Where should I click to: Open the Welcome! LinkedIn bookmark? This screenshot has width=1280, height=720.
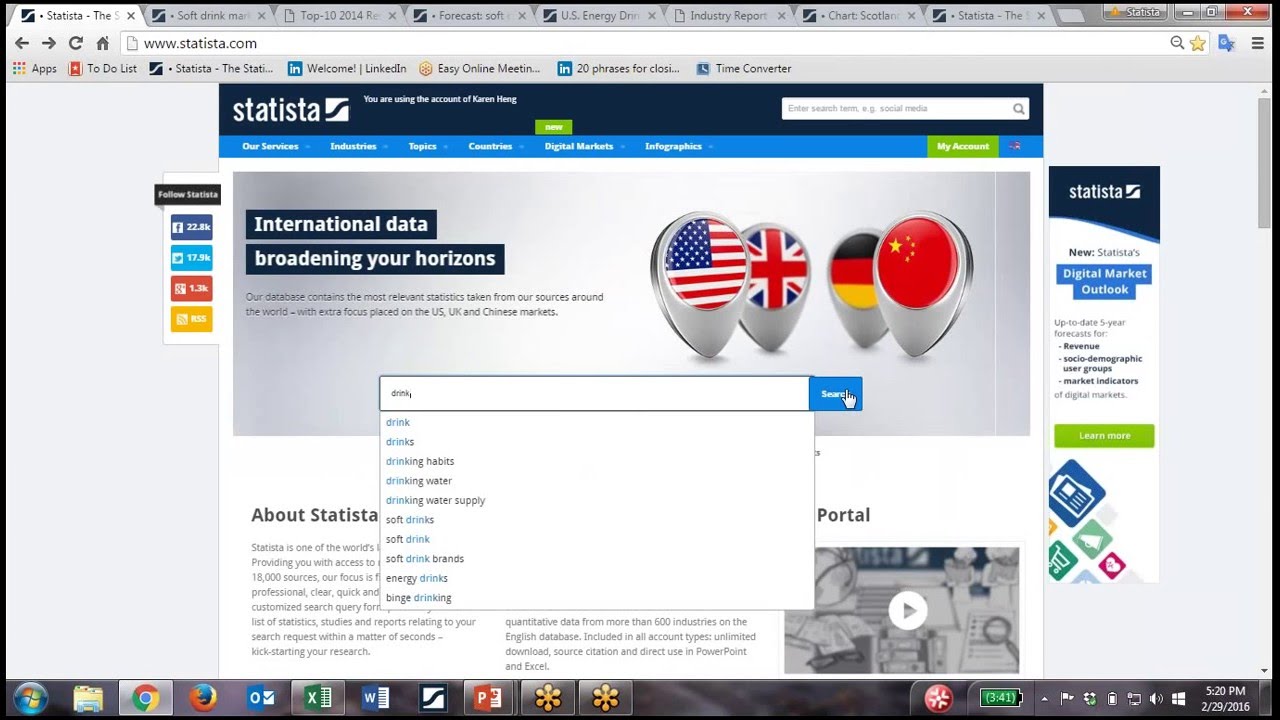347,69
